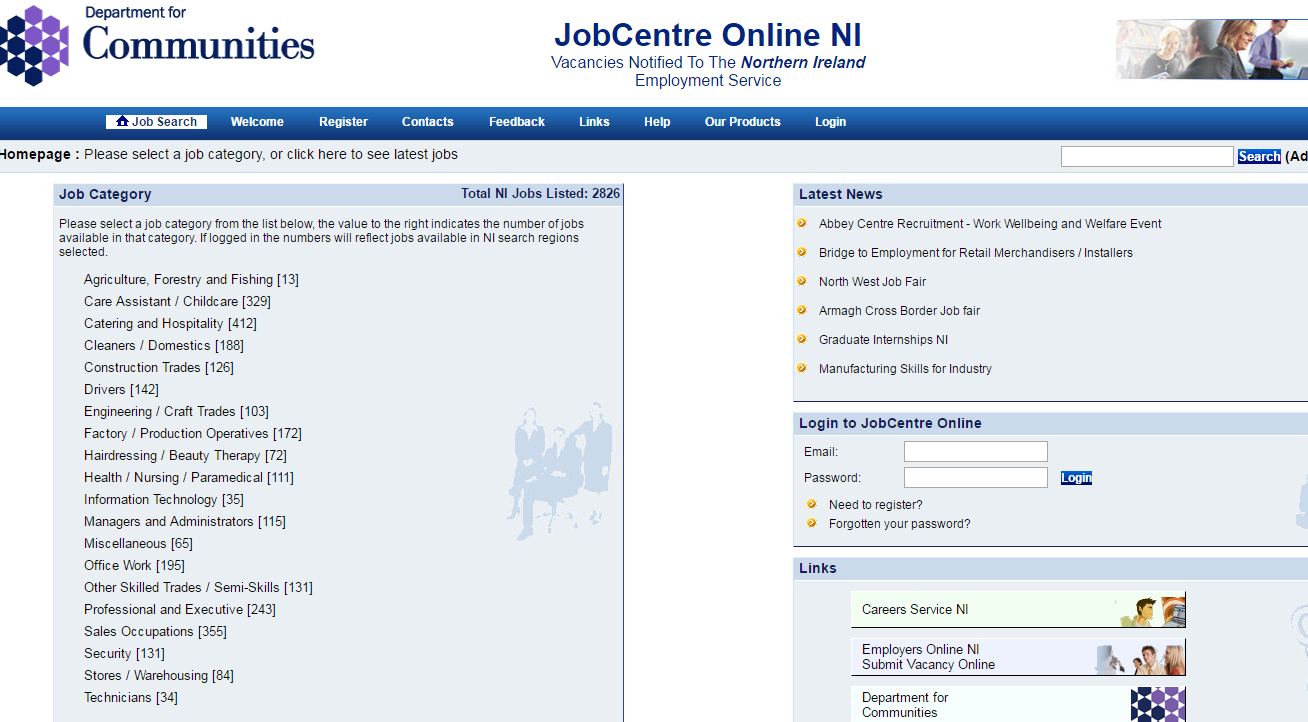The width and height of the screenshot is (1308, 722).
Task: Open the Feedback menu item
Action: 517,122
